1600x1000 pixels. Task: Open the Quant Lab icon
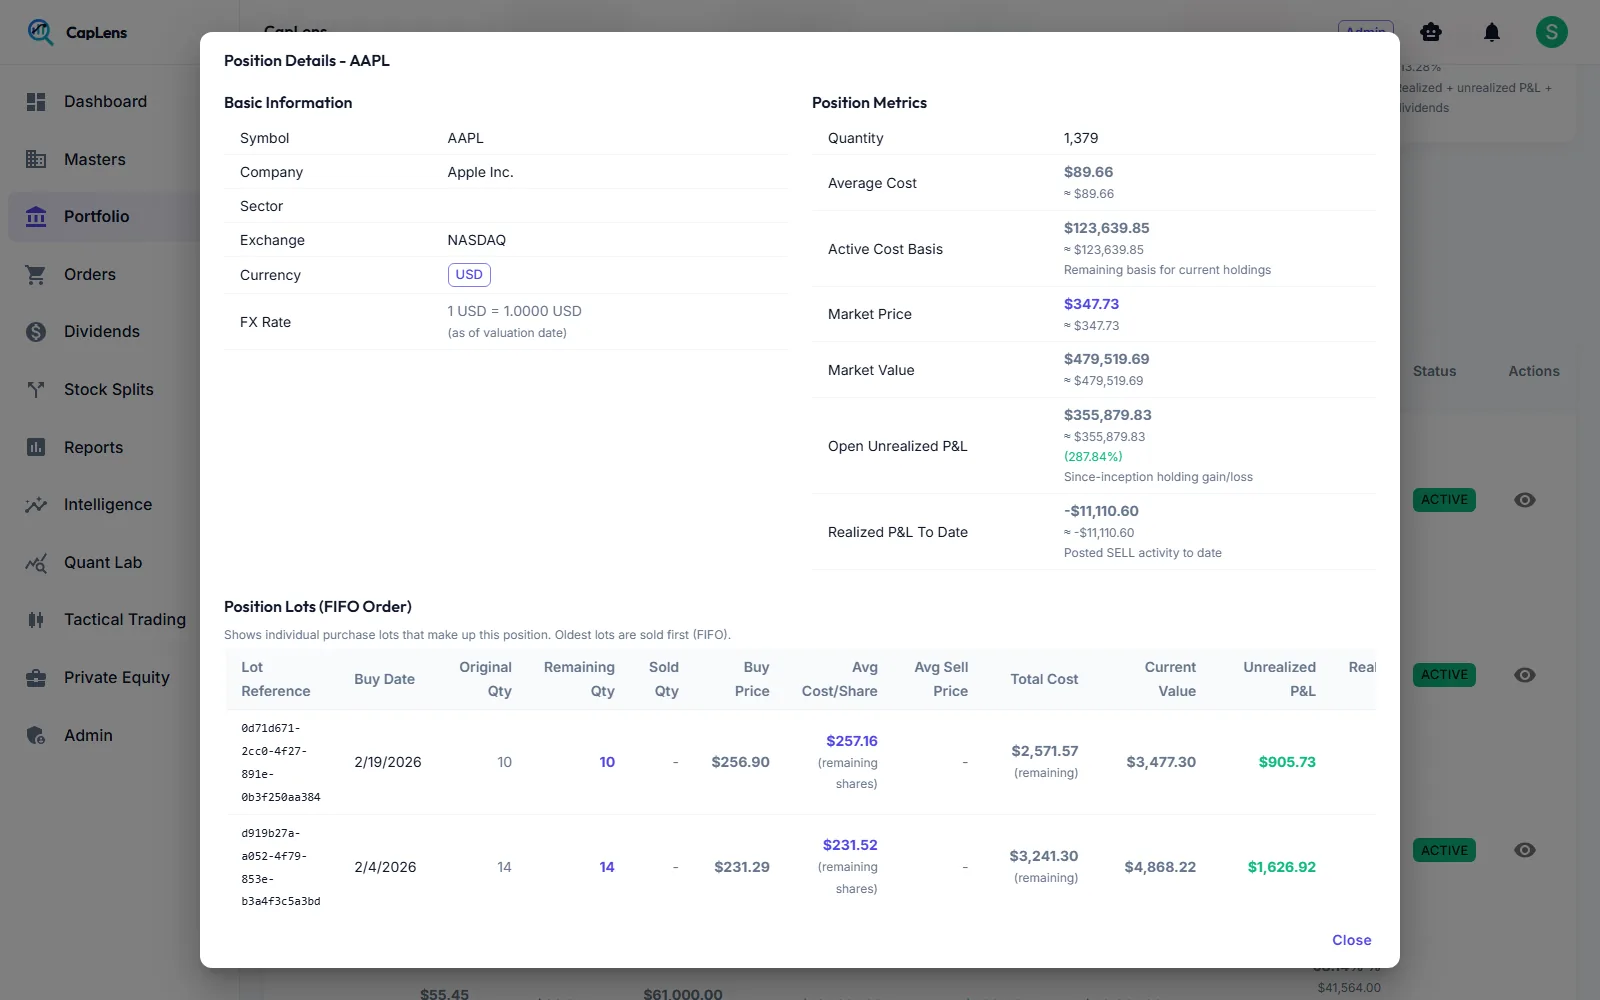[36, 563]
